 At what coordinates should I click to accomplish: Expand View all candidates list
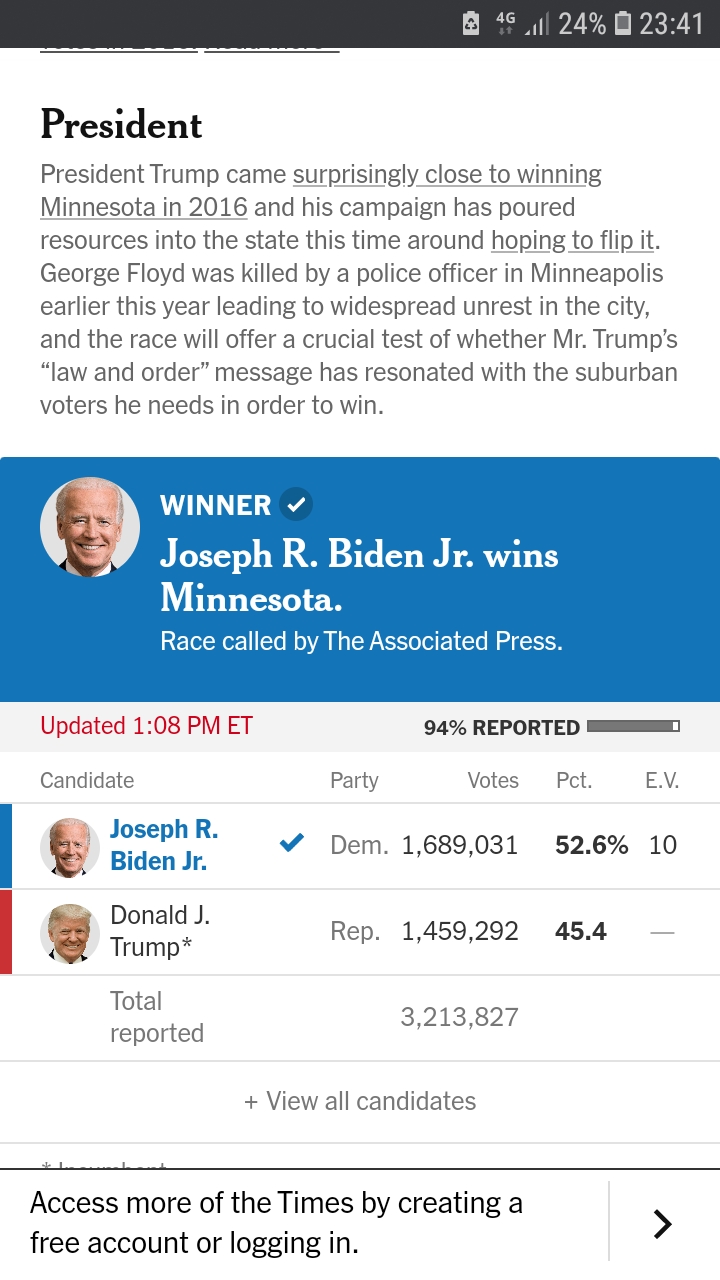[x=360, y=1101]
